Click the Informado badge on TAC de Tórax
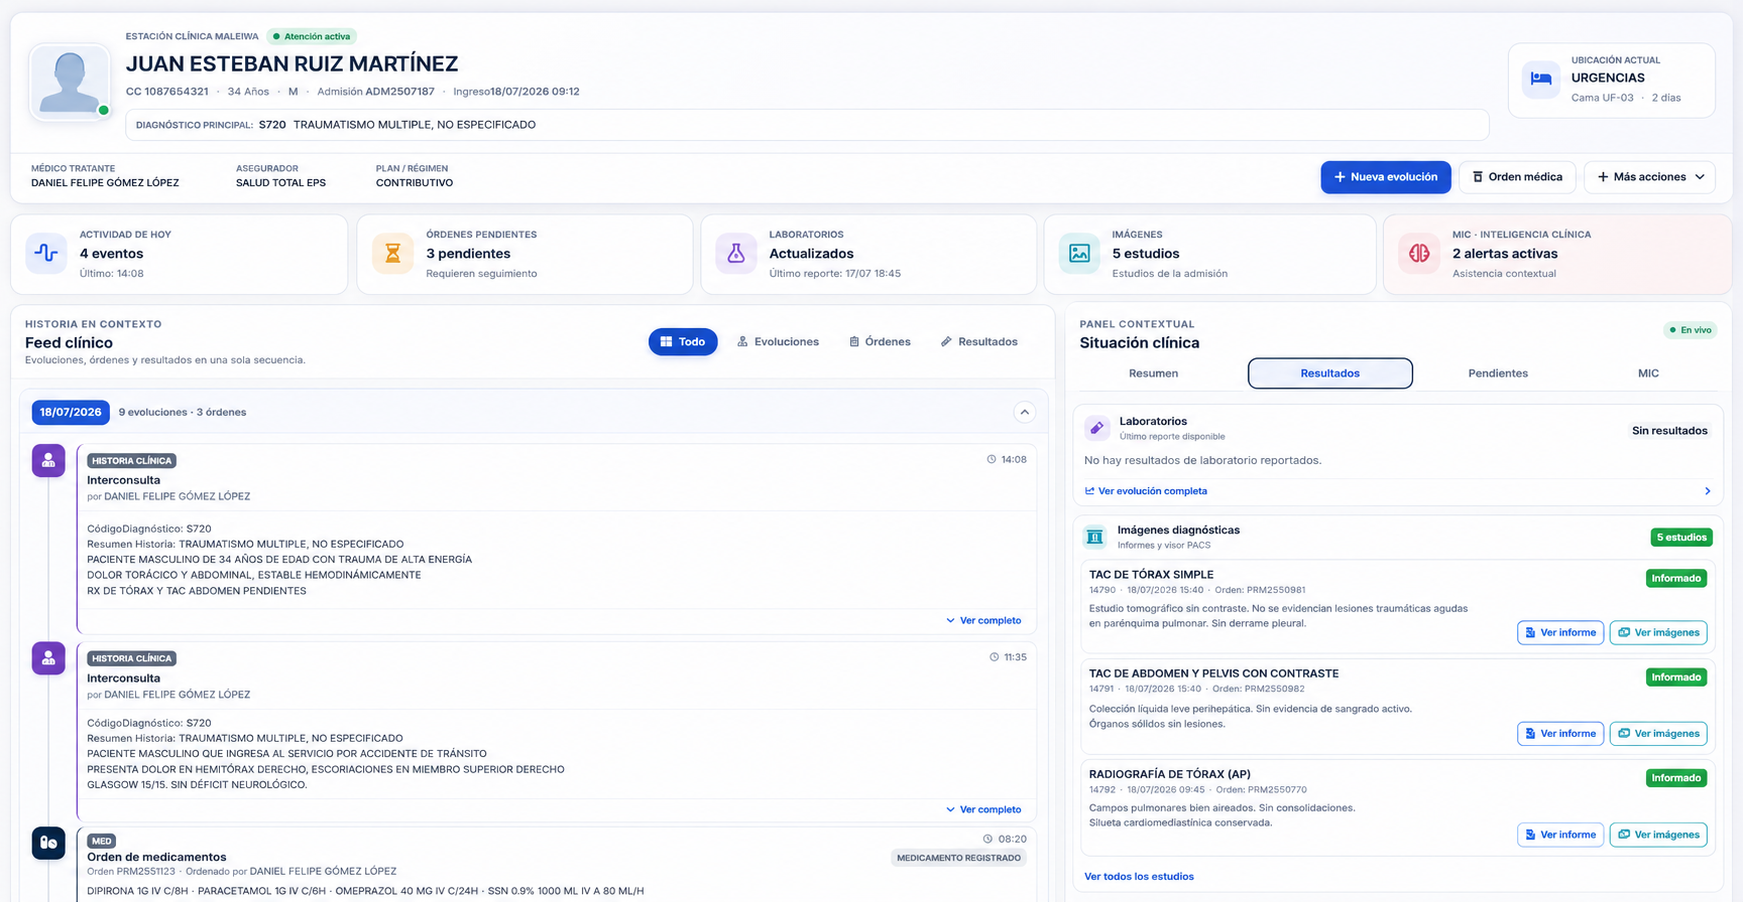1743x902 pixels. click(1676, 578)
